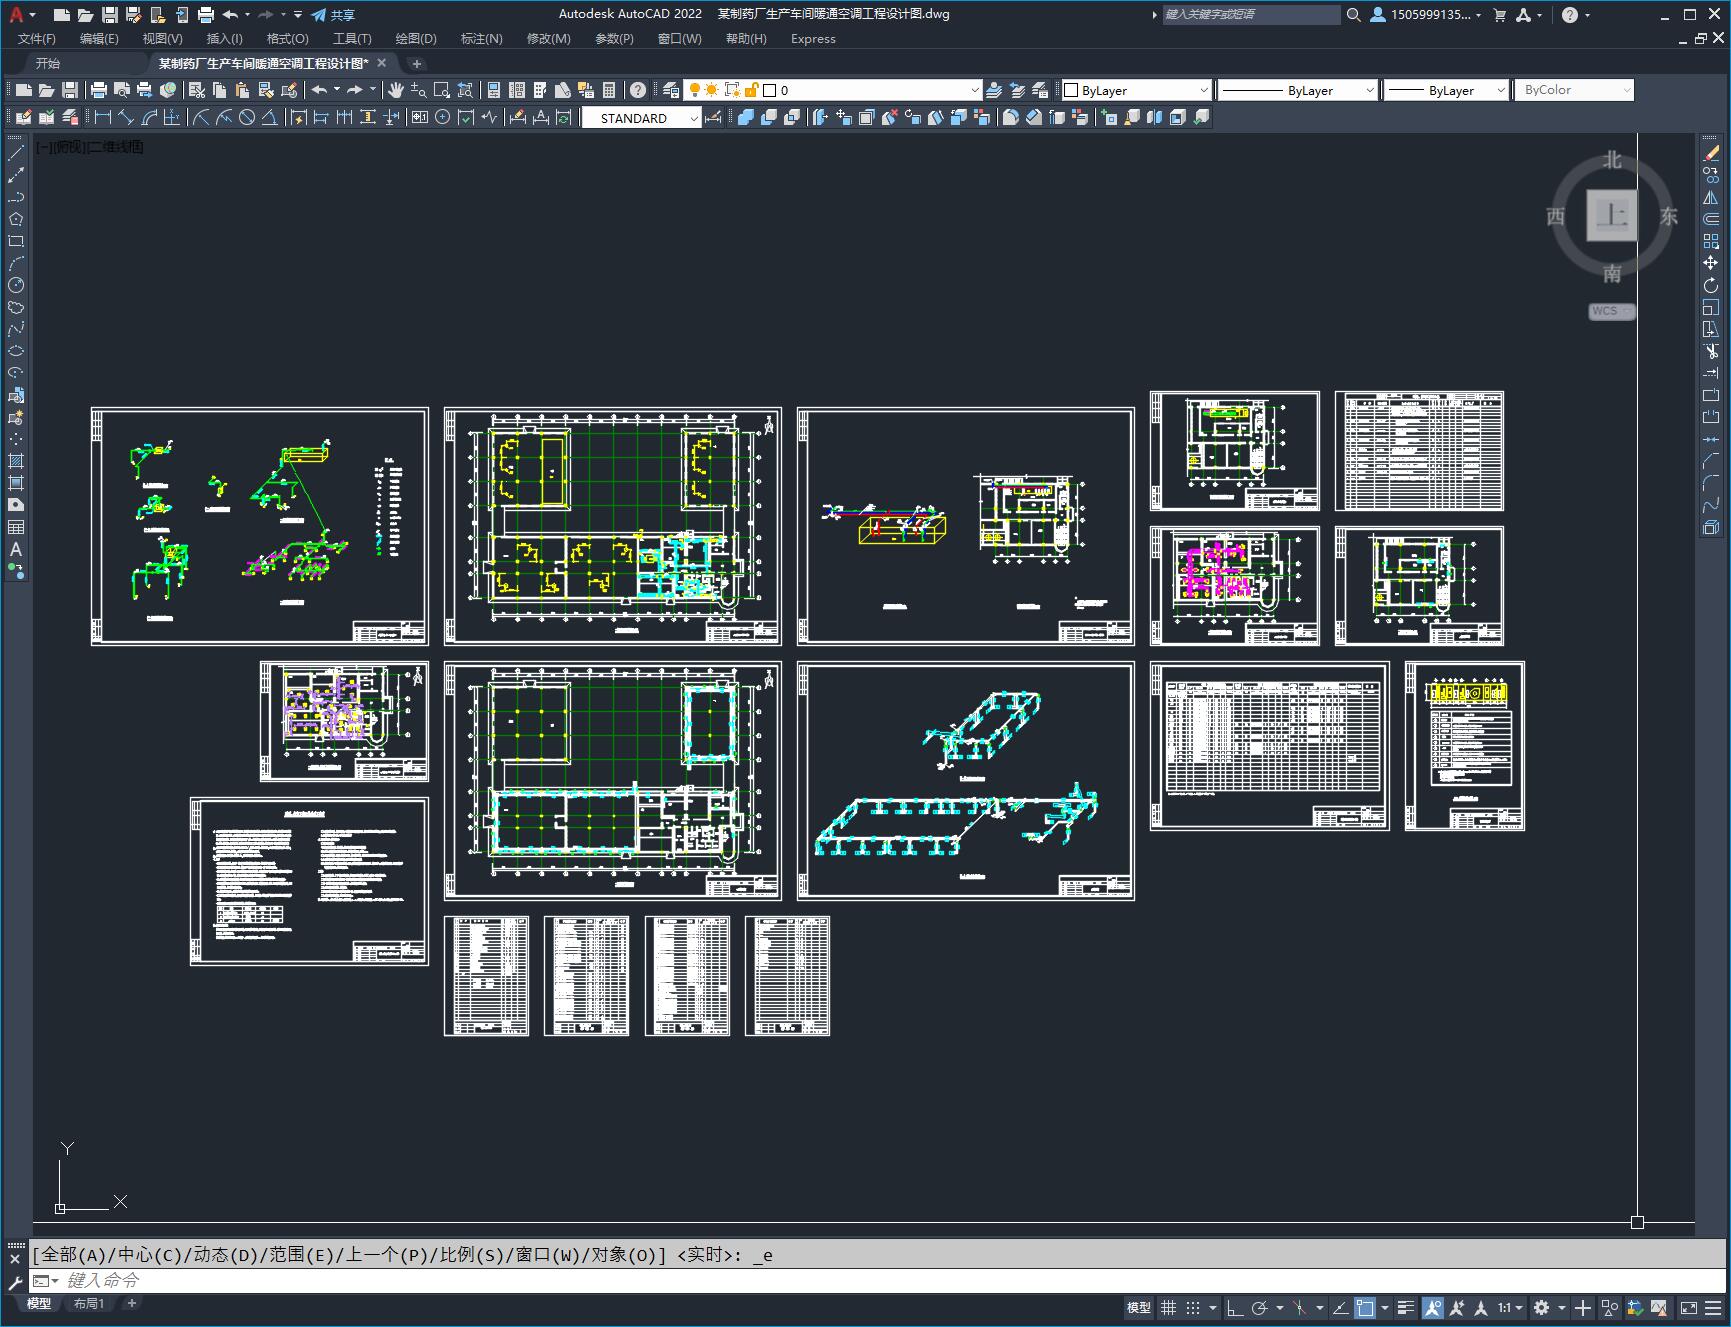Toggle snap mode dots in status bar
Image resolution: width=1731 pixels, height=1327 pixels.
click(x=1193, y=1307)
